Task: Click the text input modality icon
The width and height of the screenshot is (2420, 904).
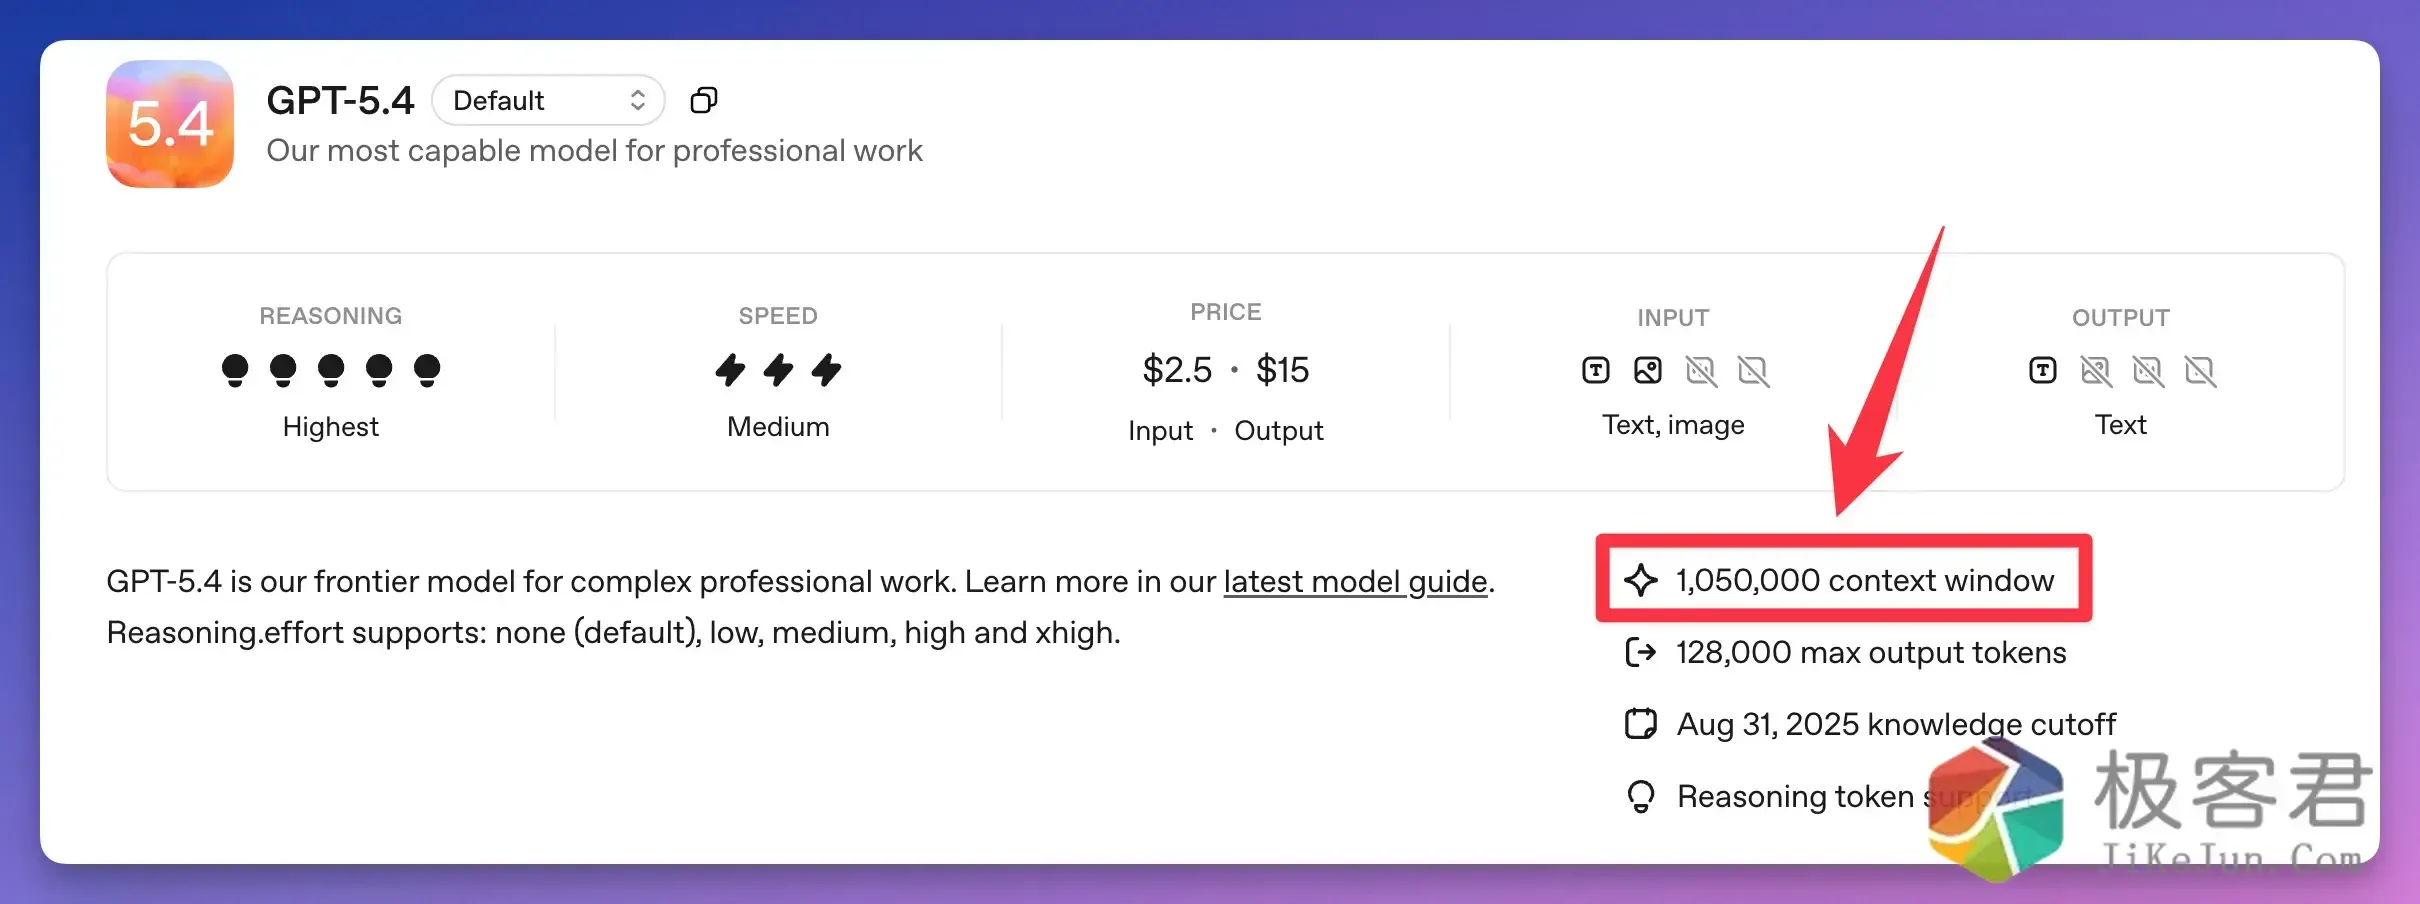Action: [1596, 370]
